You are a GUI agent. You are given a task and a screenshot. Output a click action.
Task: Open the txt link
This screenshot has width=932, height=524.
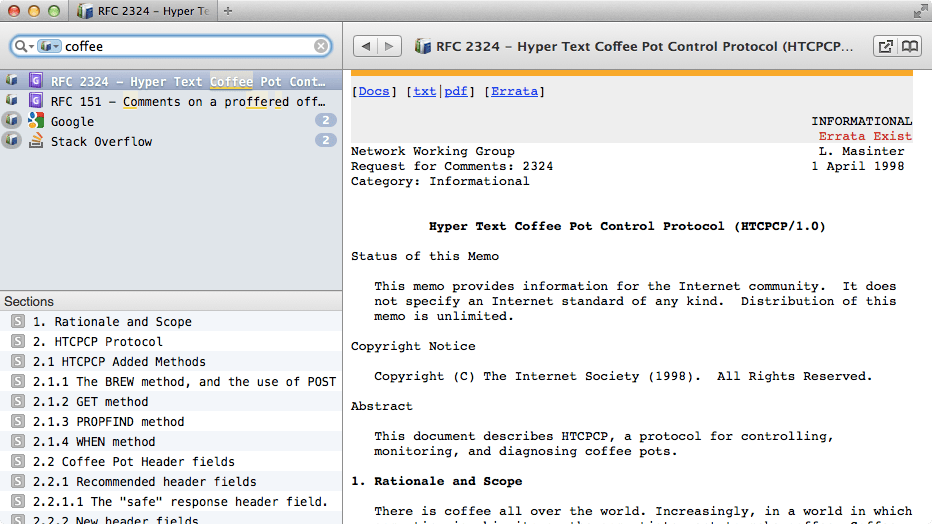[x=424, y=91]
